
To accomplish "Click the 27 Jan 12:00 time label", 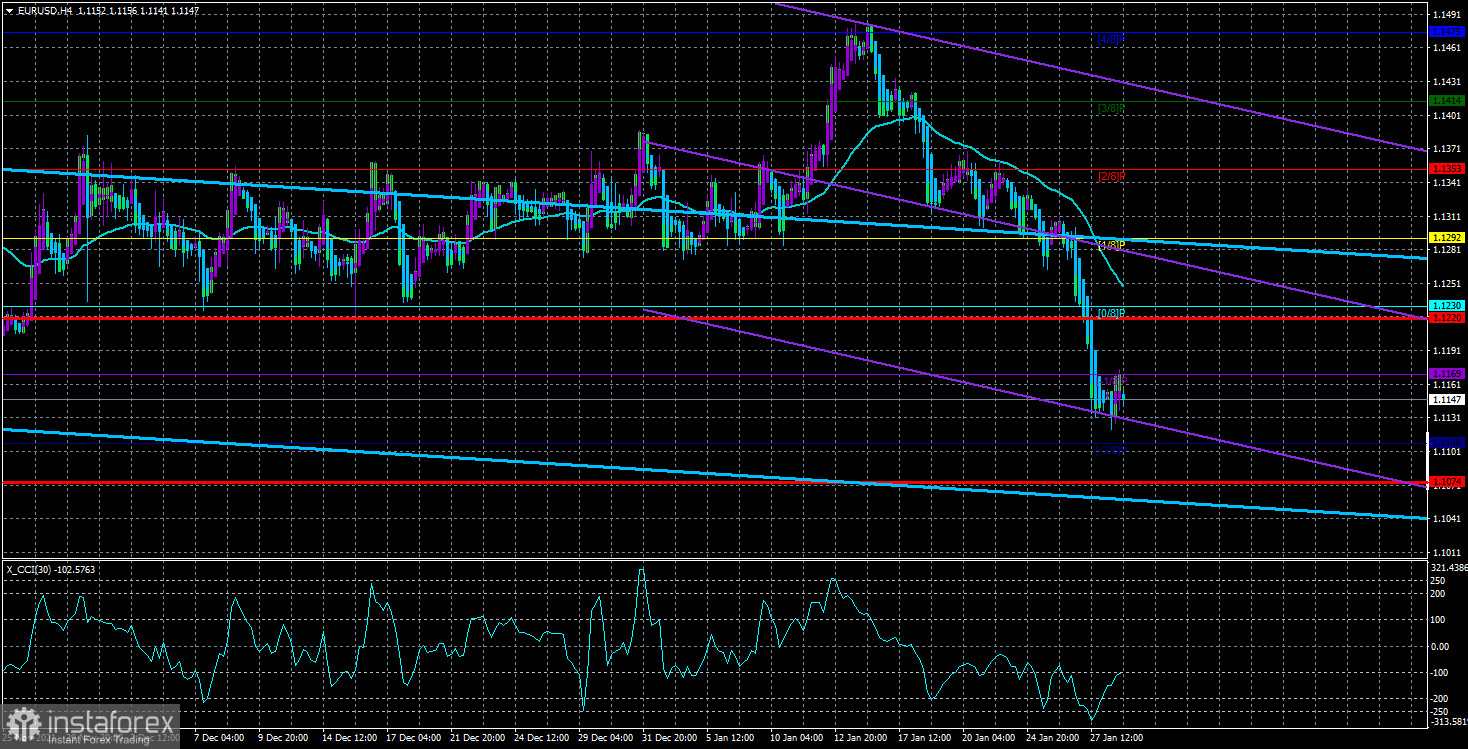I will [x=1117, y=738].
